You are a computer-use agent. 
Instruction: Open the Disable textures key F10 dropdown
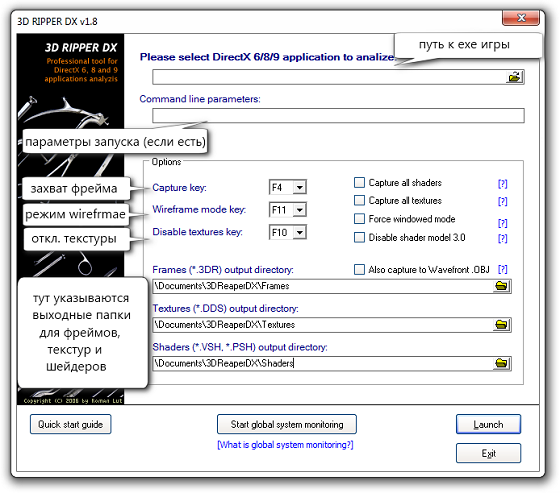(300, 233)
